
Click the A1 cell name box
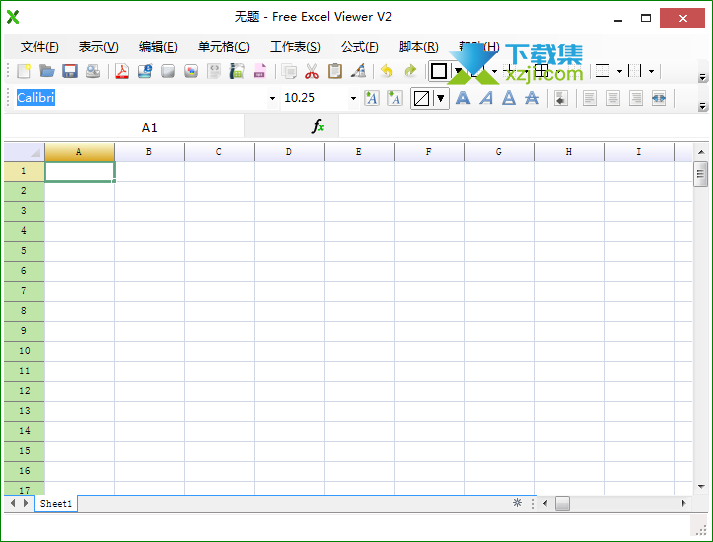pyautogui.click(x=124, y=127)
